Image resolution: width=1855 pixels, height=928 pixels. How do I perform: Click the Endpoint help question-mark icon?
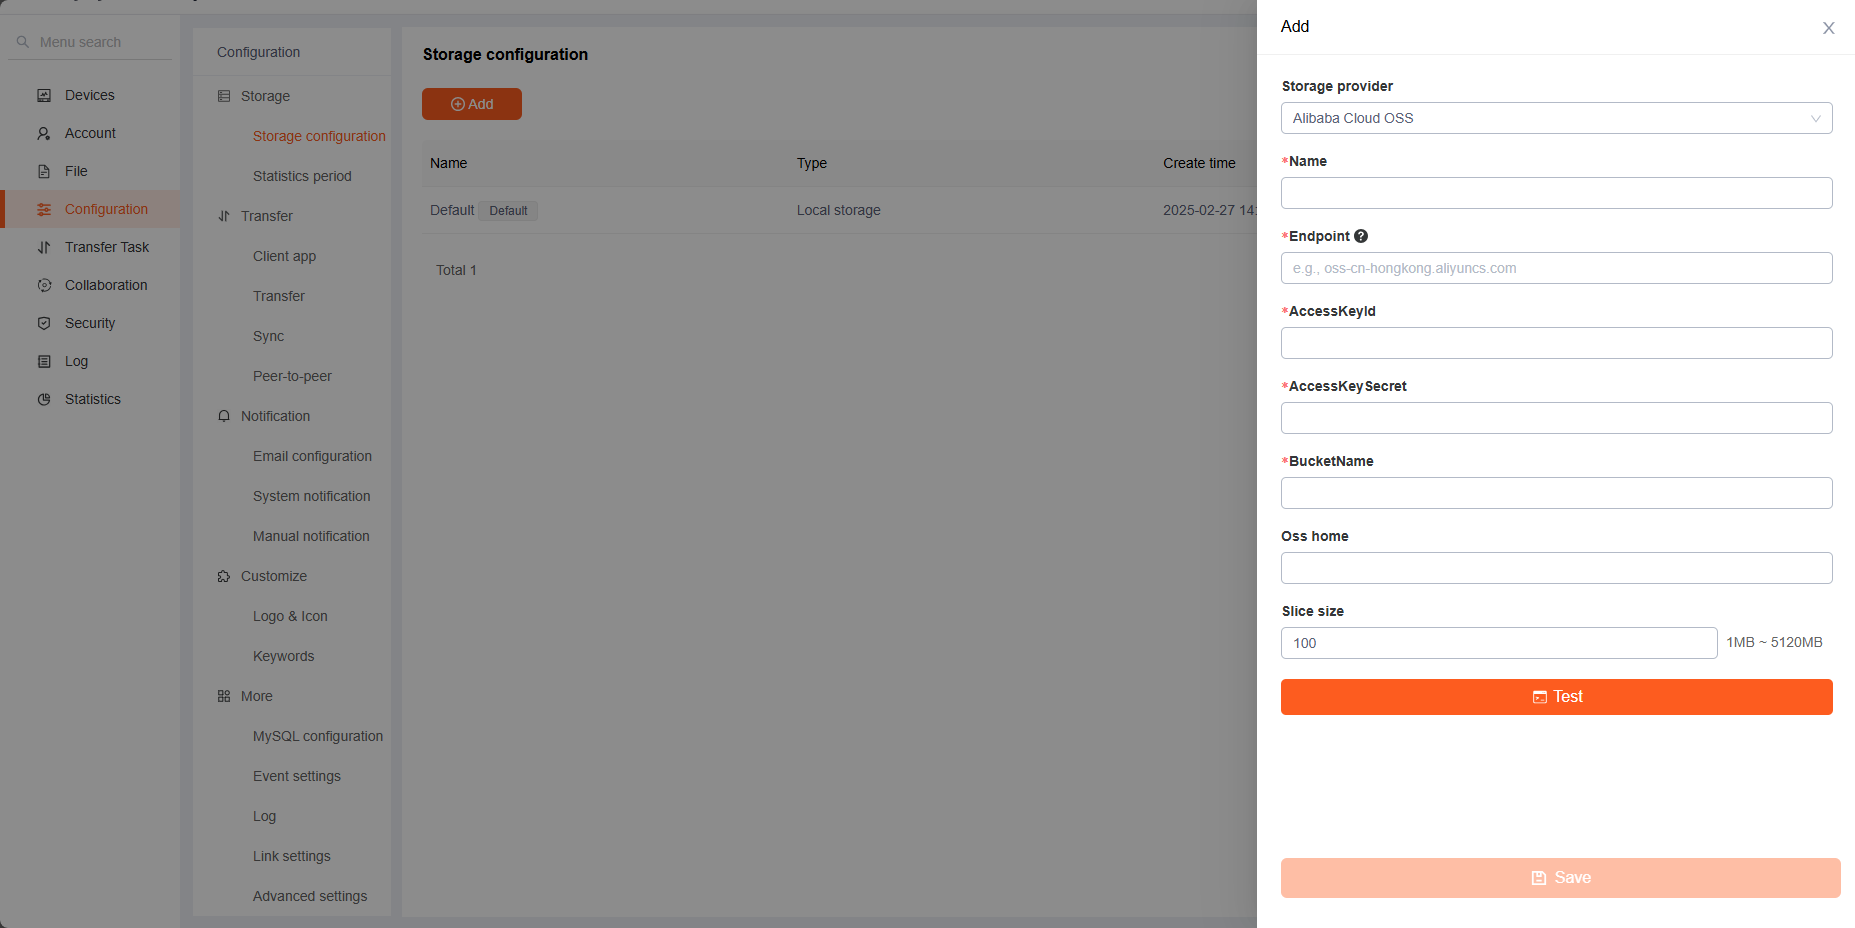(x=1361, y=236)
